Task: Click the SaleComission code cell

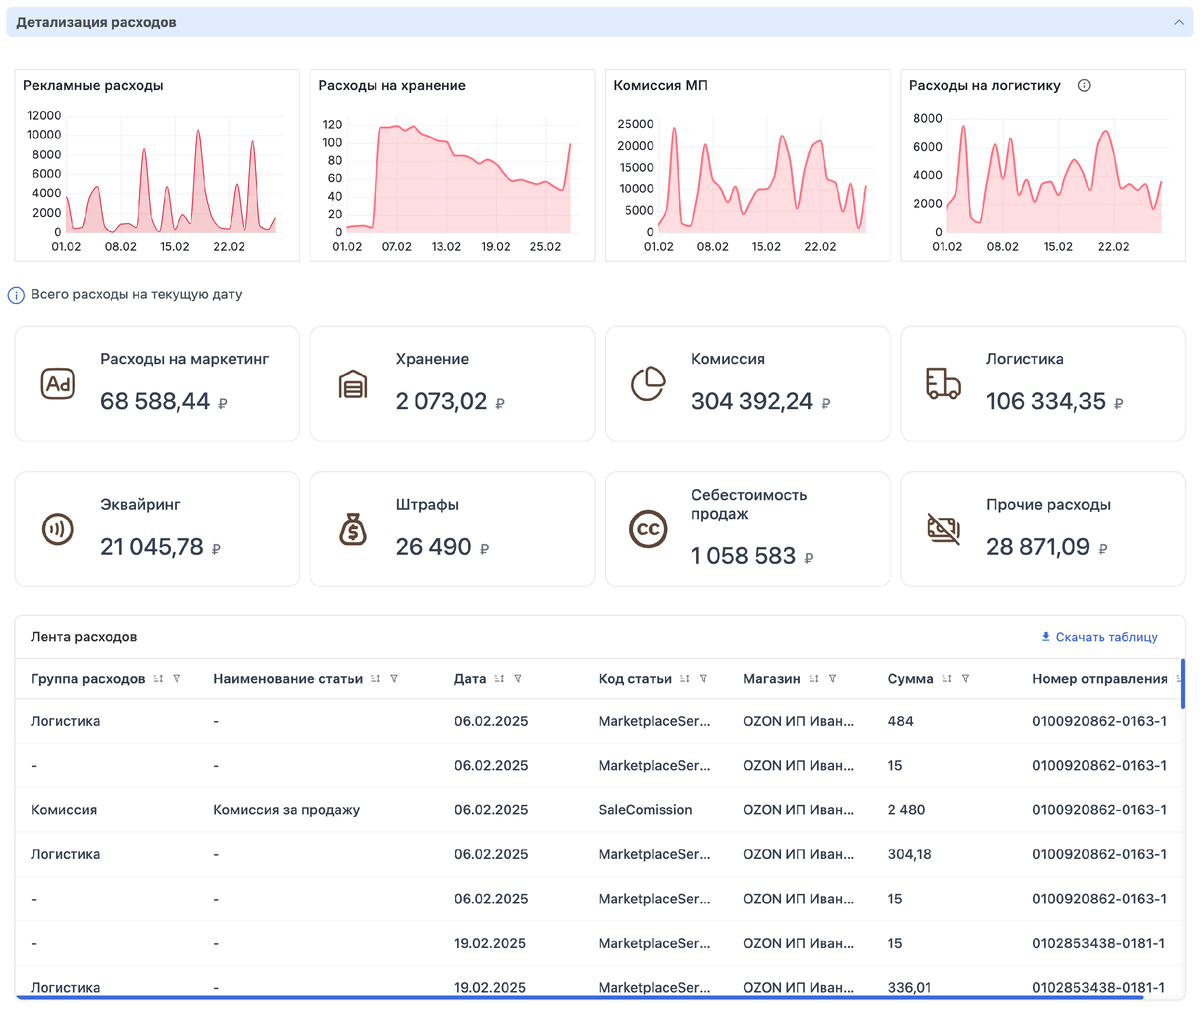Action: pyautogui.click(x=645, y=810)
